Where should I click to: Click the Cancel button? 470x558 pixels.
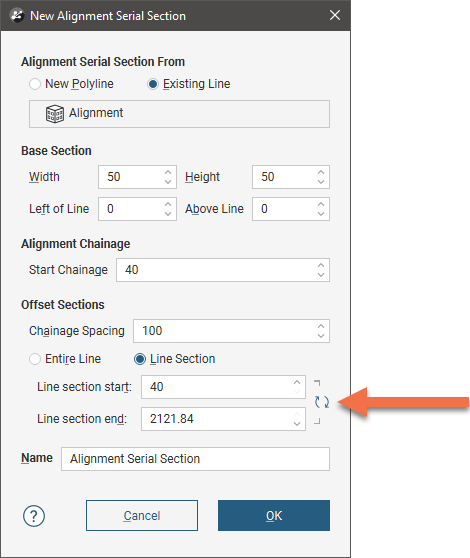[x=142, y=516]
